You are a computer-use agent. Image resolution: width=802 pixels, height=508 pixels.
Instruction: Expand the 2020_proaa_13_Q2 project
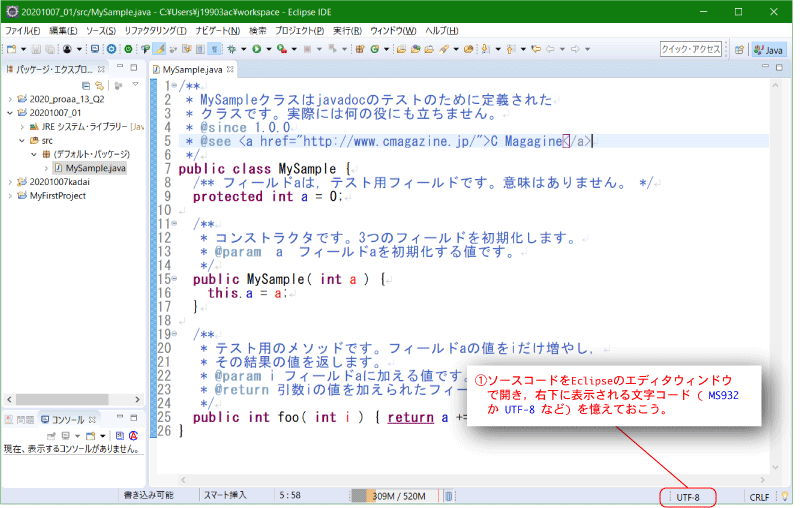(10, 99)
